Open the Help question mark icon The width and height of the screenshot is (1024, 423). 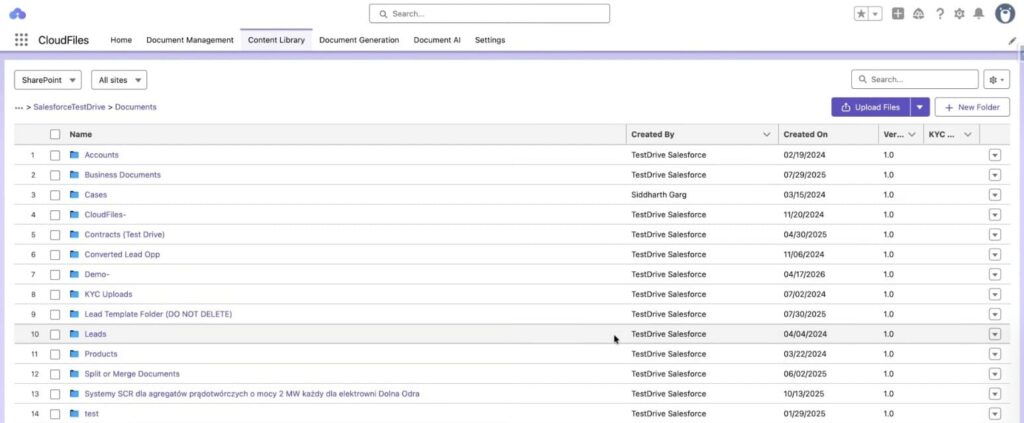coord(940,14)
